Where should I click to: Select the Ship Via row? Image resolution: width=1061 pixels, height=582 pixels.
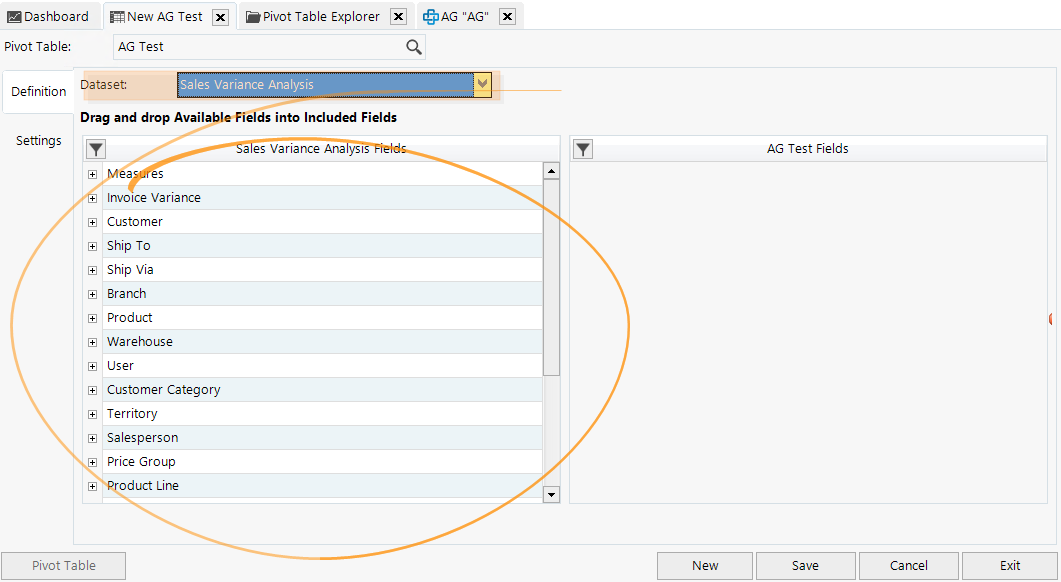(322, 270)
